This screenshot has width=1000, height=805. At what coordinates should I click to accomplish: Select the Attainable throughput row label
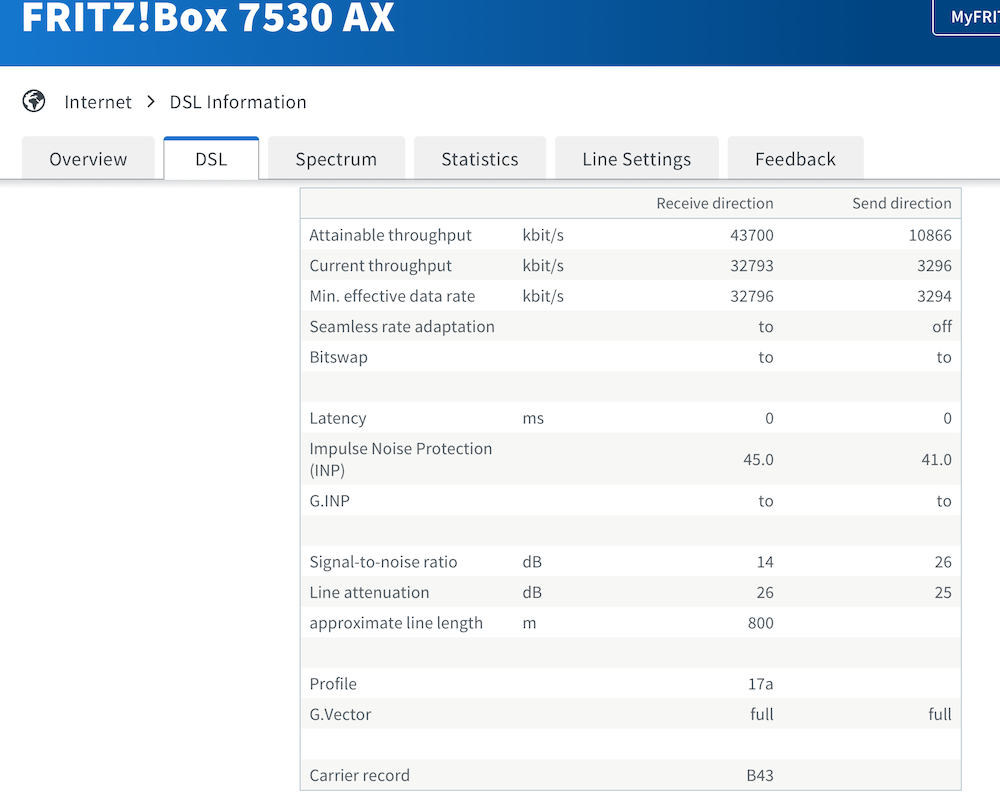[x=390, y=235]
